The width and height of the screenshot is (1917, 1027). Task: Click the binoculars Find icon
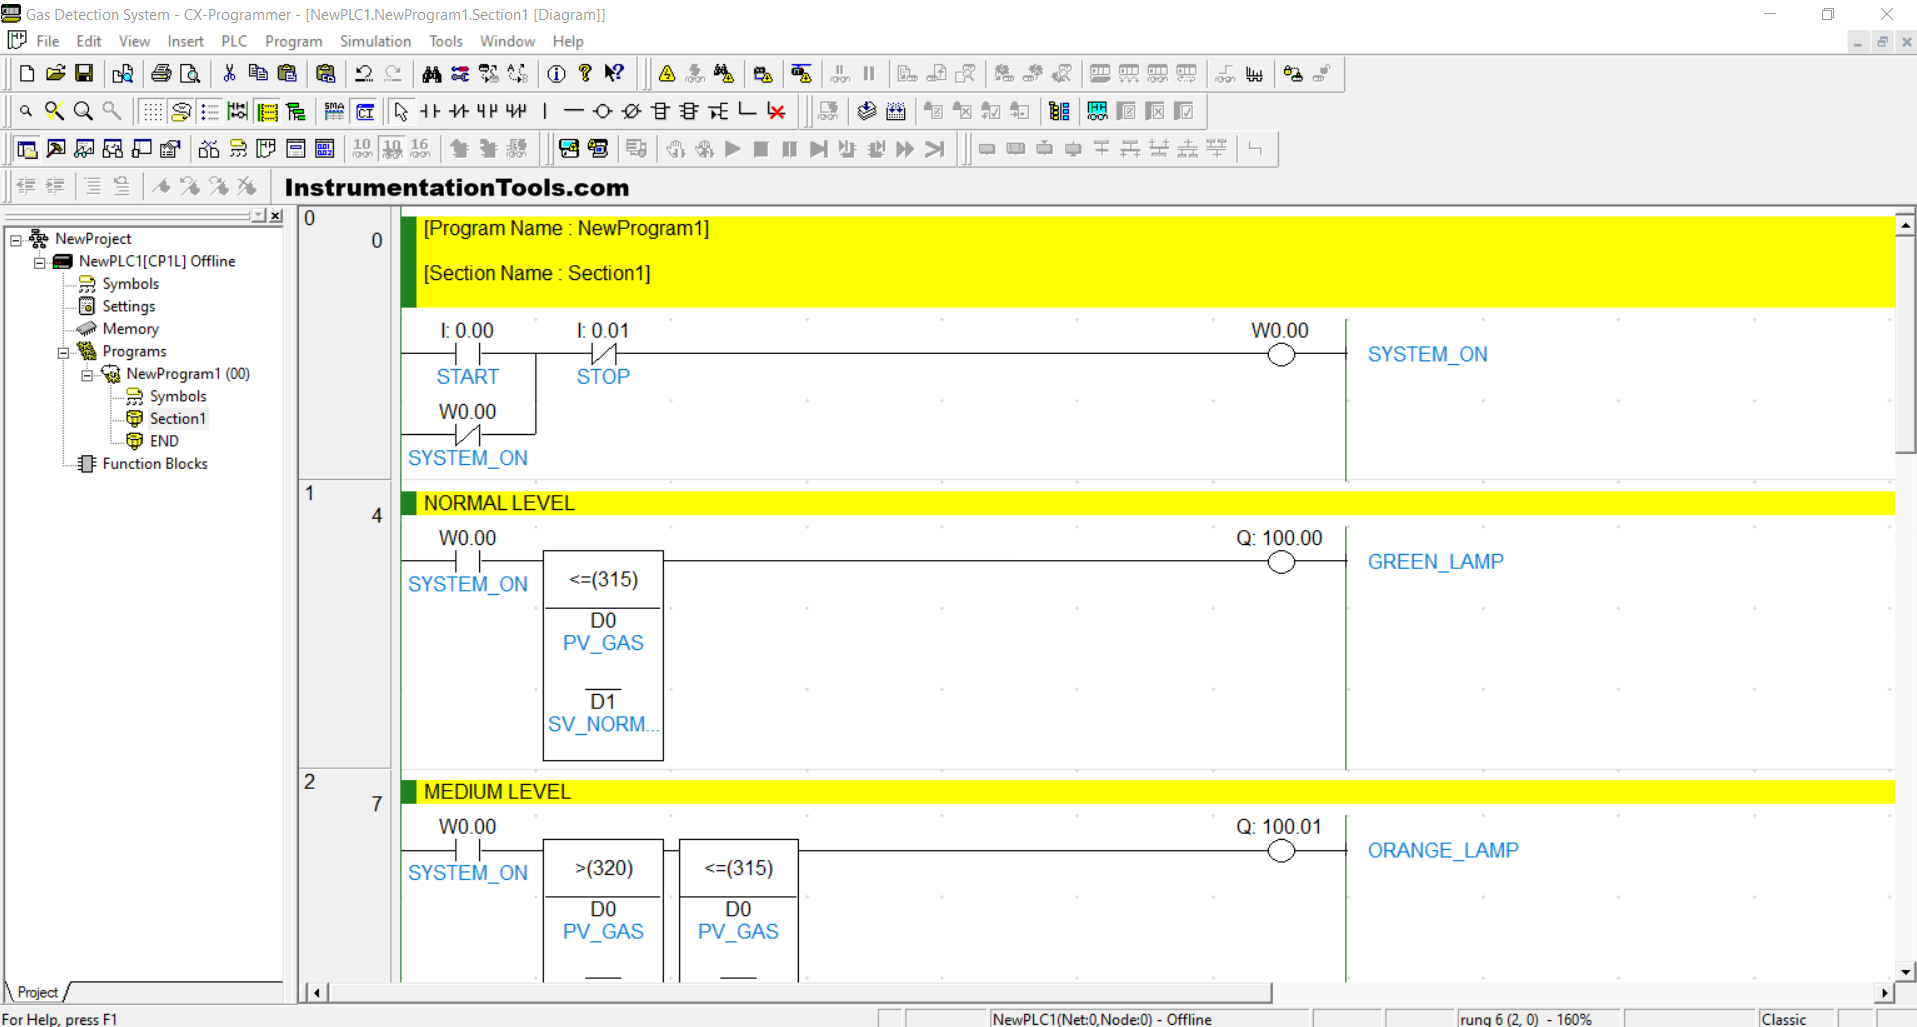point(431,74)
